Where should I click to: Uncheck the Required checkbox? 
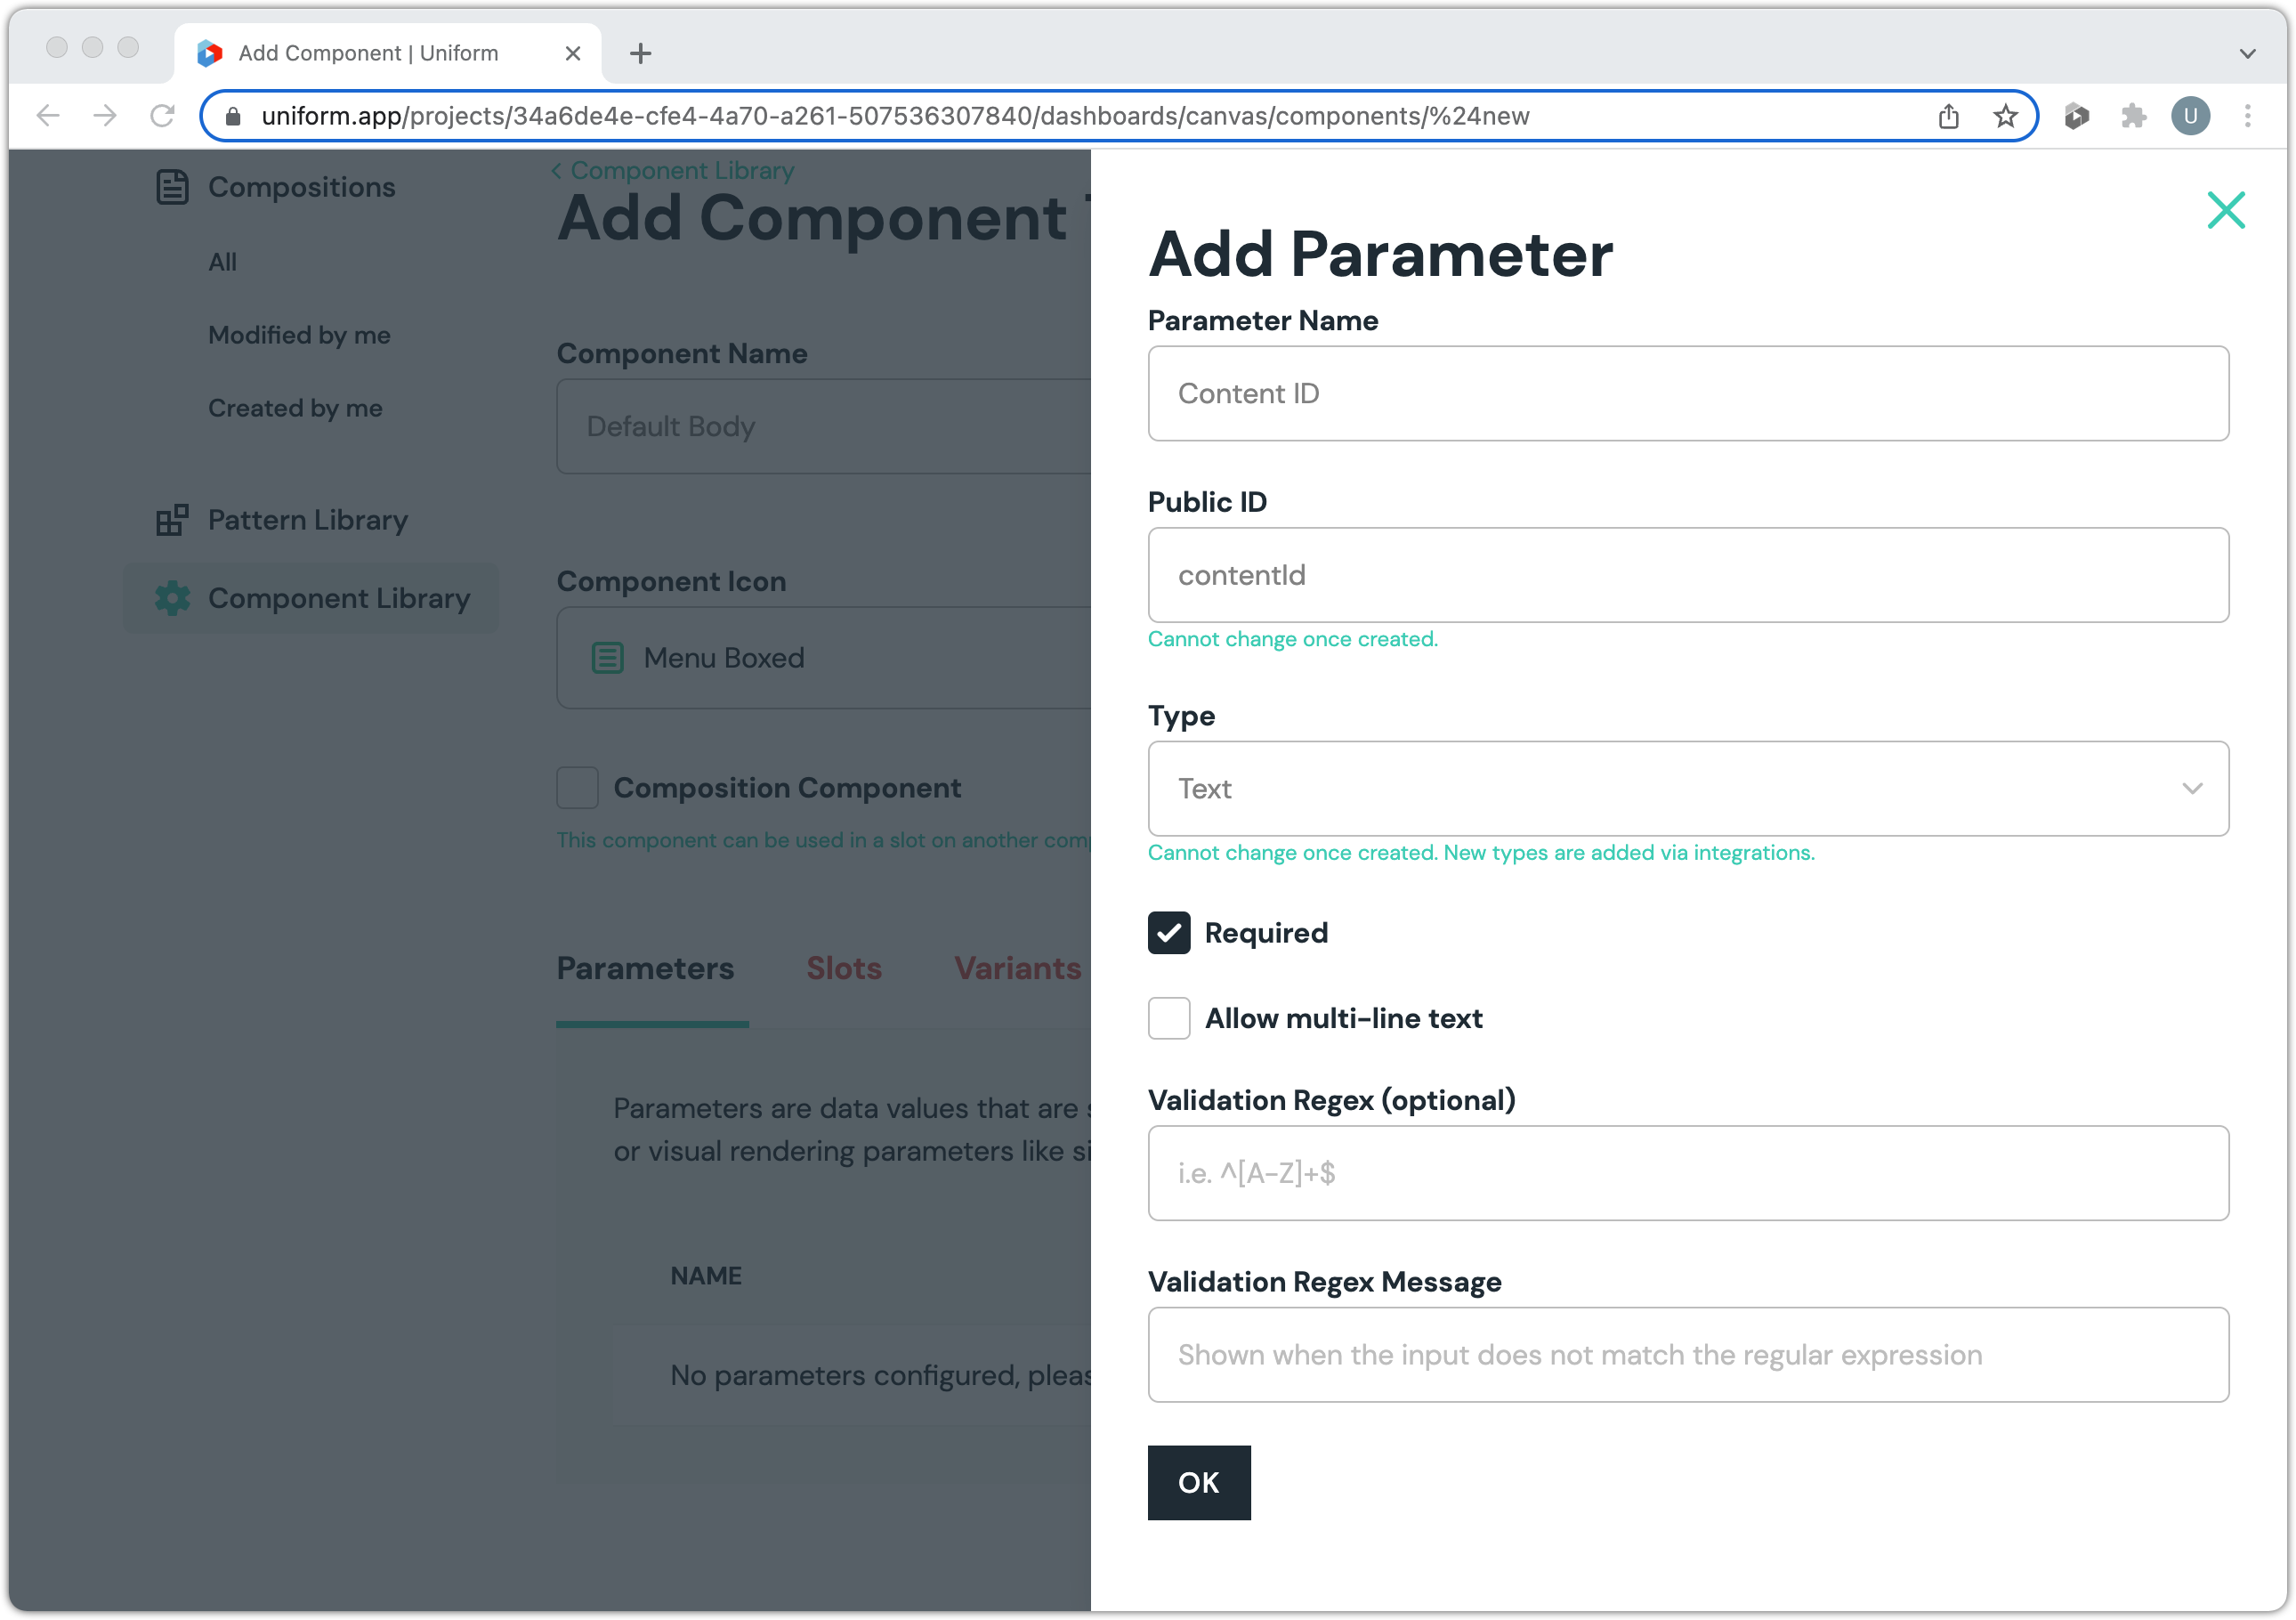click(1168, 933)
